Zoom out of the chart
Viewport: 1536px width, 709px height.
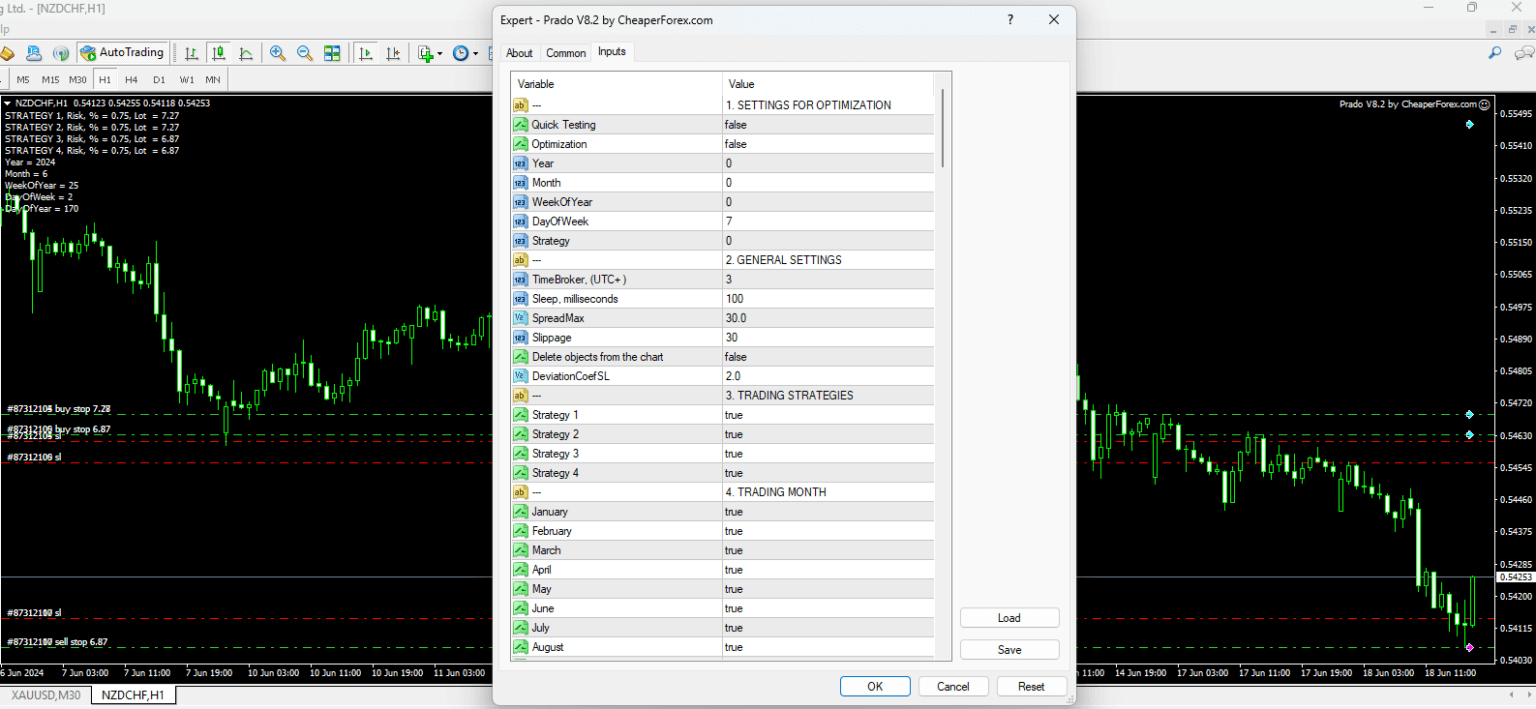tap(305, 53)
